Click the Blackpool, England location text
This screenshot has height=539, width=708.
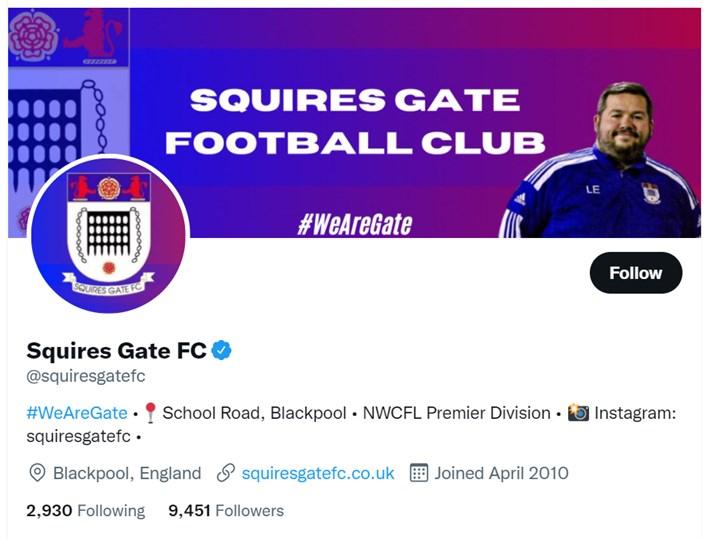point(127,473)
